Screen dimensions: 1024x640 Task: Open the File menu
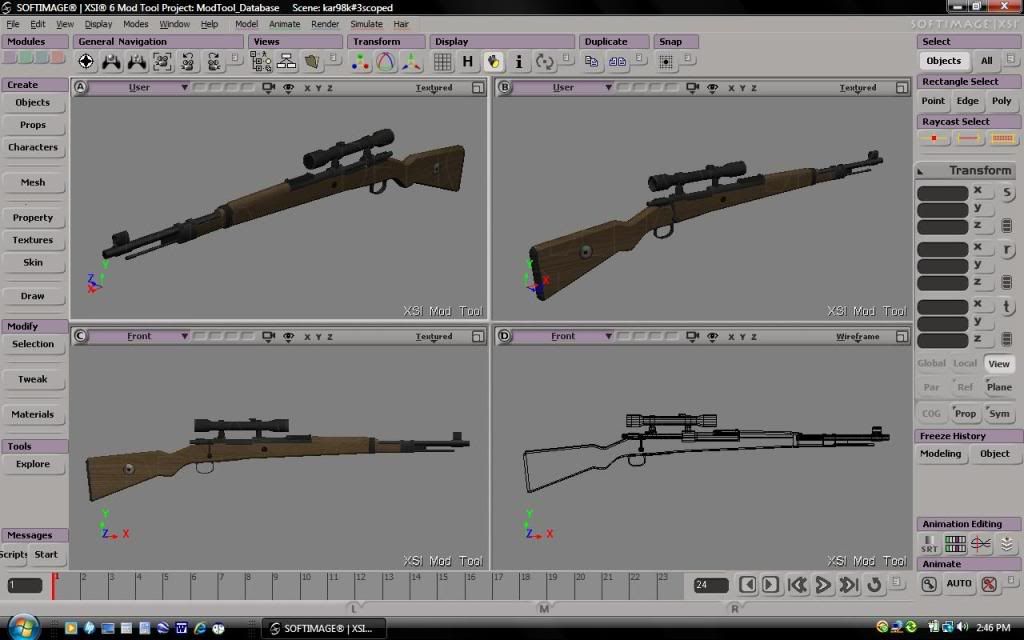click(12, 24)
